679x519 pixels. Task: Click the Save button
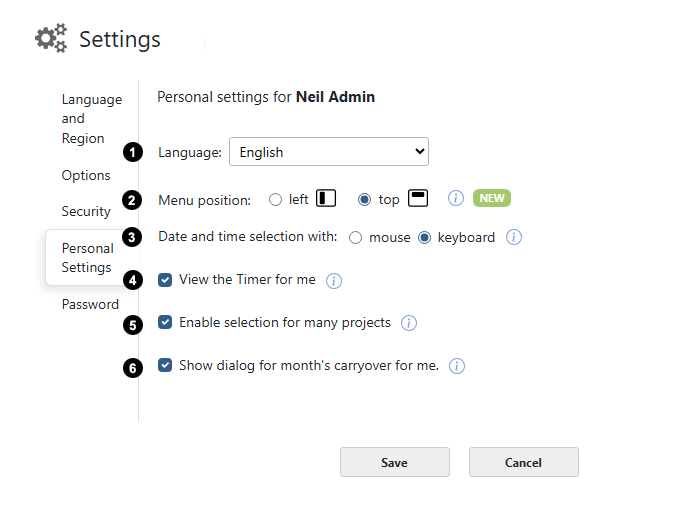coord(395,462)
